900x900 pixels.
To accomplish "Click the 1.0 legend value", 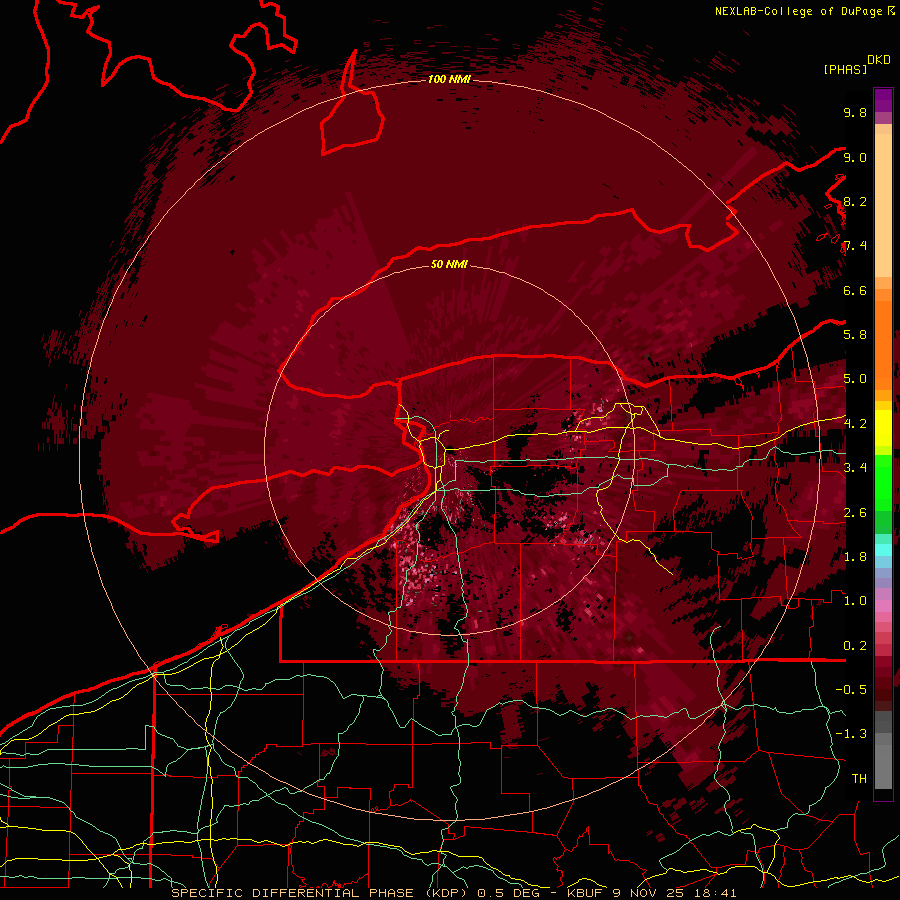I will pos(855,601).
